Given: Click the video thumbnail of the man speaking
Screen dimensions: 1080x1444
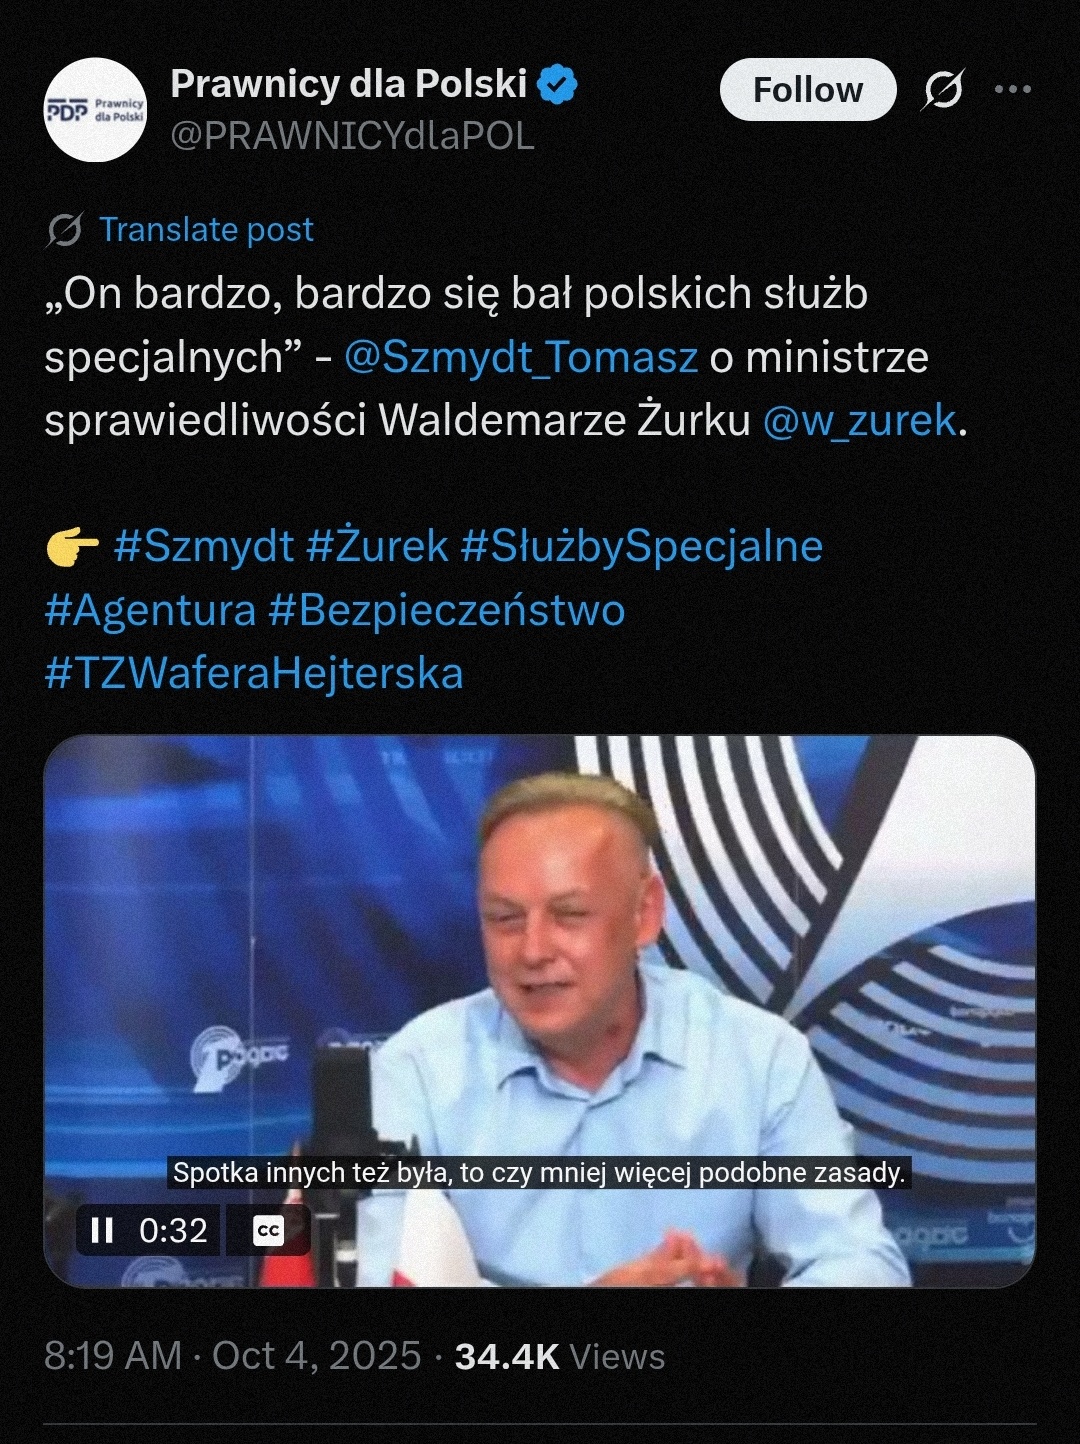Looking at the screenshot, I should pos(540,1011).
